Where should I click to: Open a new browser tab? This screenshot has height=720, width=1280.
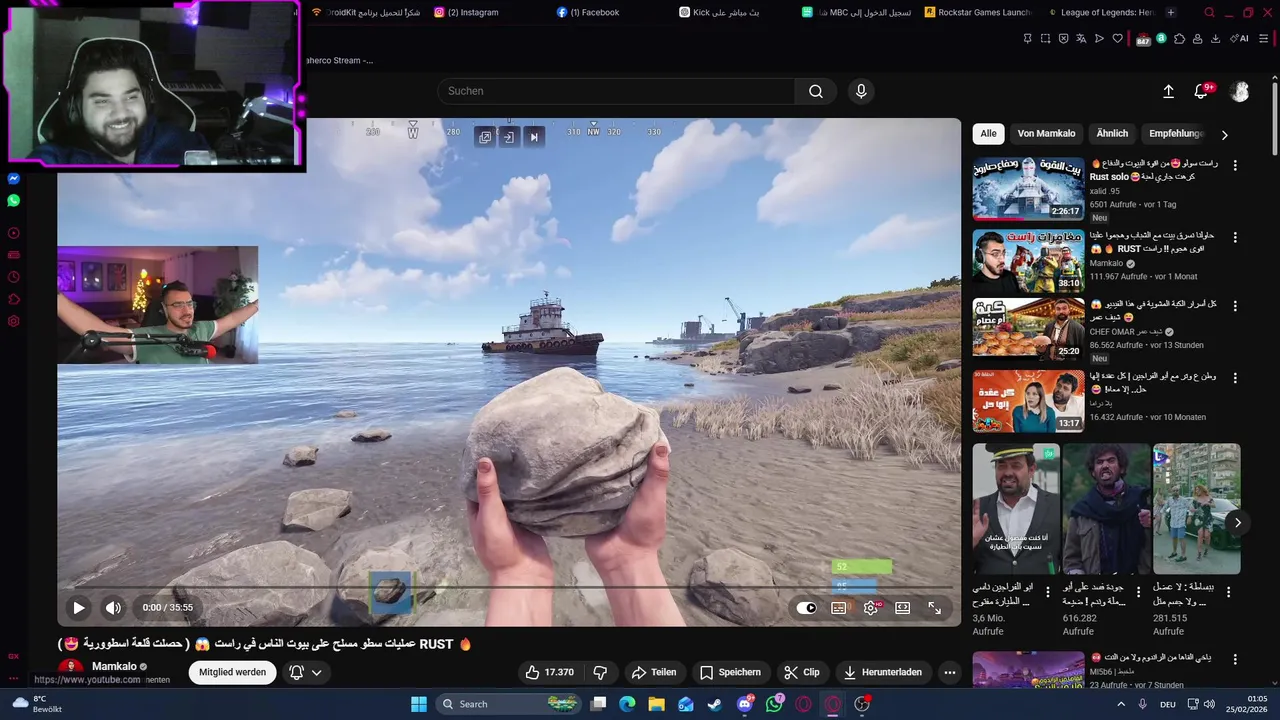pos(1171,12)
